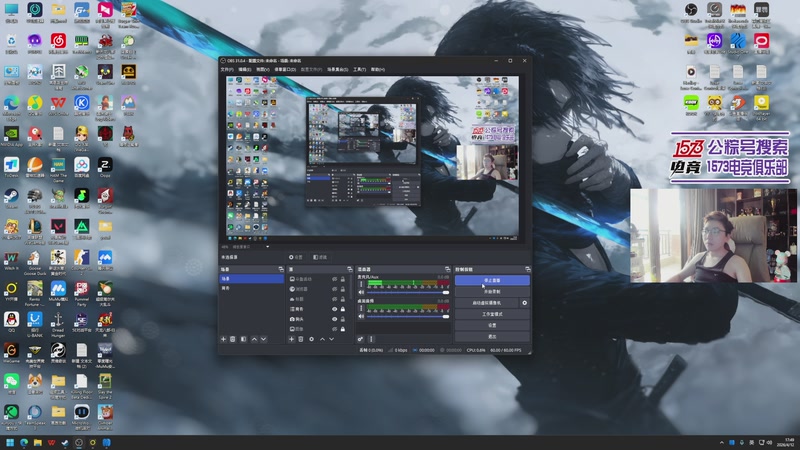Open scene filters icon in Scenes panel
Image resolution: width=800 pixels, height=450 pixels.
[x=243, y=339]
